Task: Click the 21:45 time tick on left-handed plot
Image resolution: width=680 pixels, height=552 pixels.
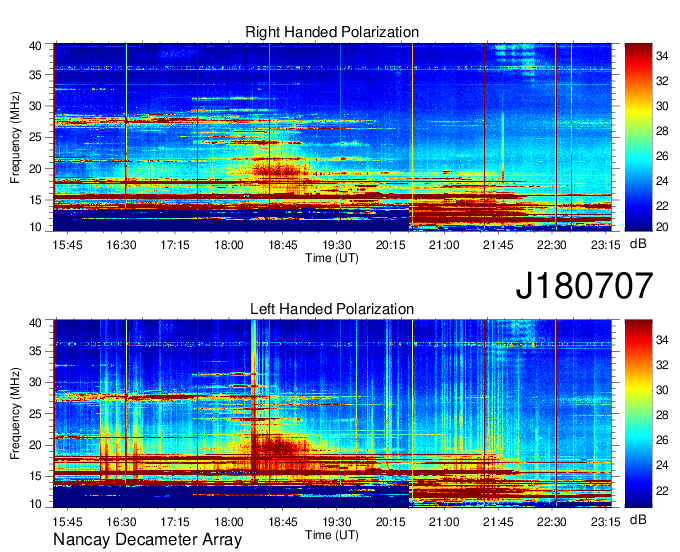Action: point(498,522)
